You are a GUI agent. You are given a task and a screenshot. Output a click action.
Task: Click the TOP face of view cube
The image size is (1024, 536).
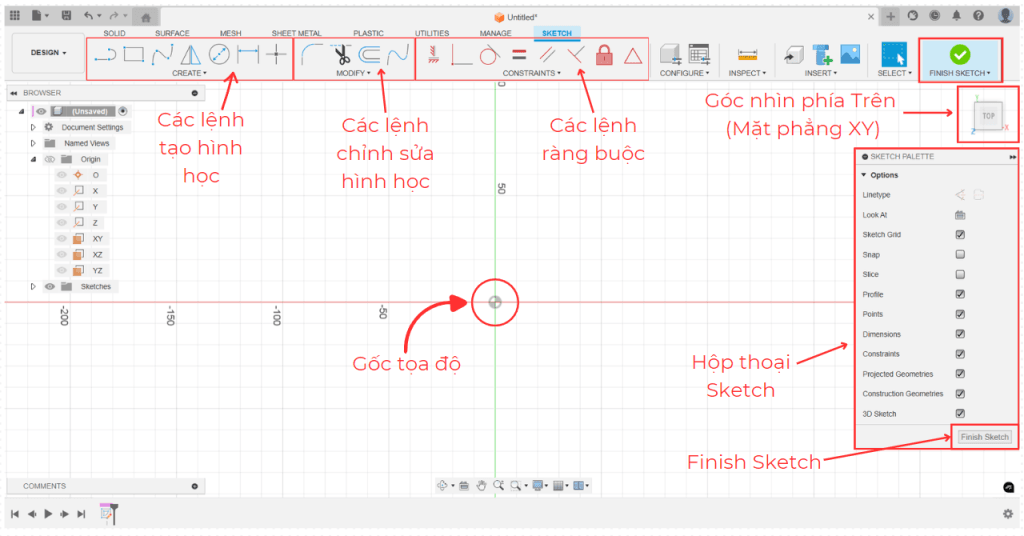point(988,116)
